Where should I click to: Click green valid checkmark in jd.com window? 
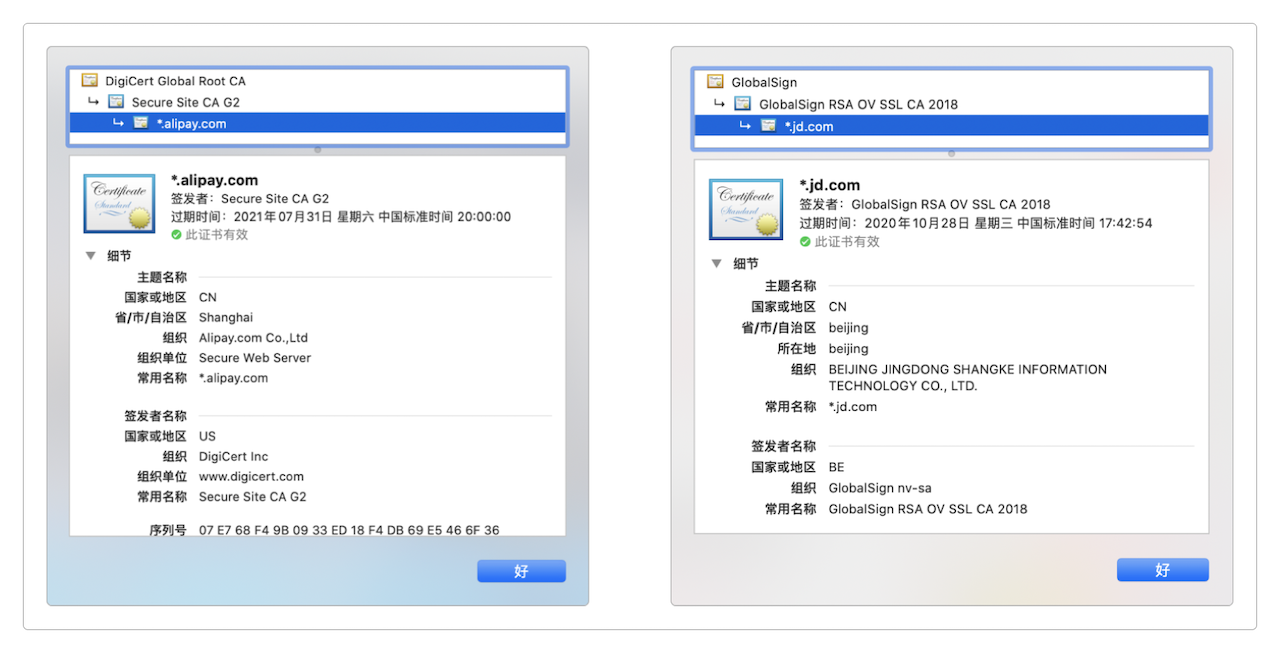(x=805, y=242)
